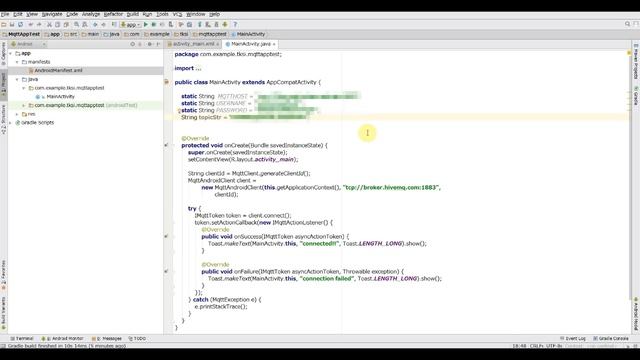This screenshot has height=360, width=640.
Task: Close the activity_main.xml tab
Action: coord(218,44)
